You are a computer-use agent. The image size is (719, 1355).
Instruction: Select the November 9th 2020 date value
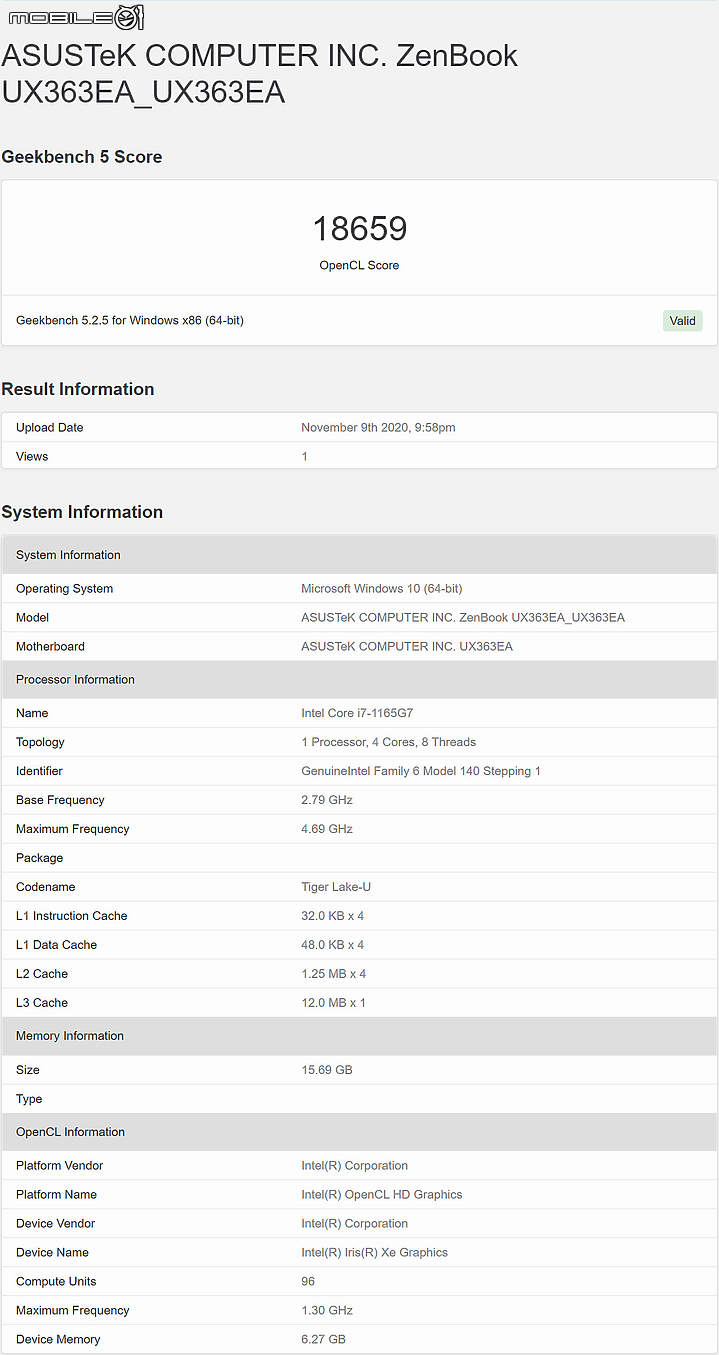pos(378,428)
